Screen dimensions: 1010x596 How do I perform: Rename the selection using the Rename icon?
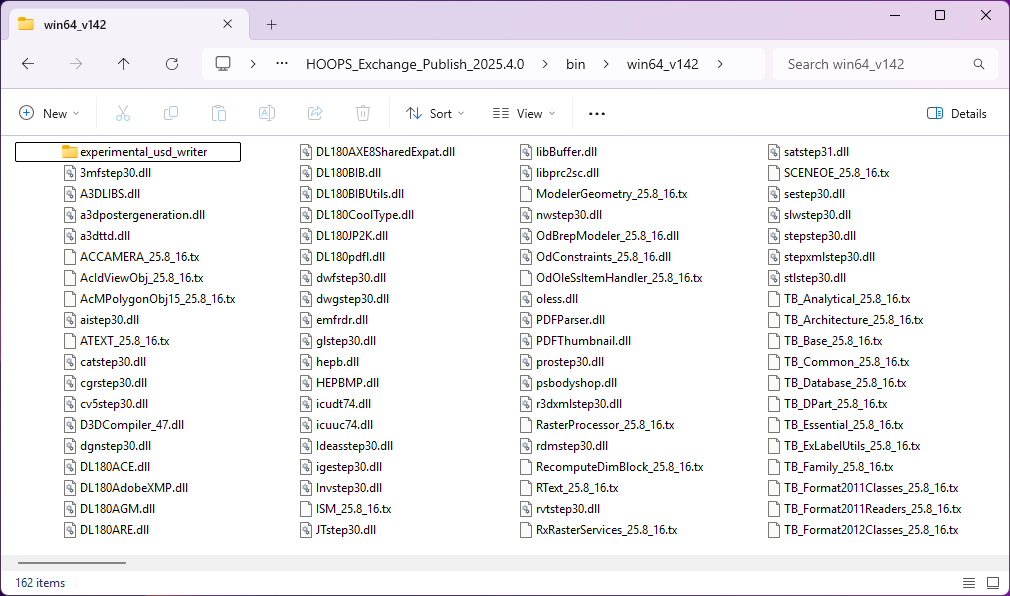(x=267, y=113)
